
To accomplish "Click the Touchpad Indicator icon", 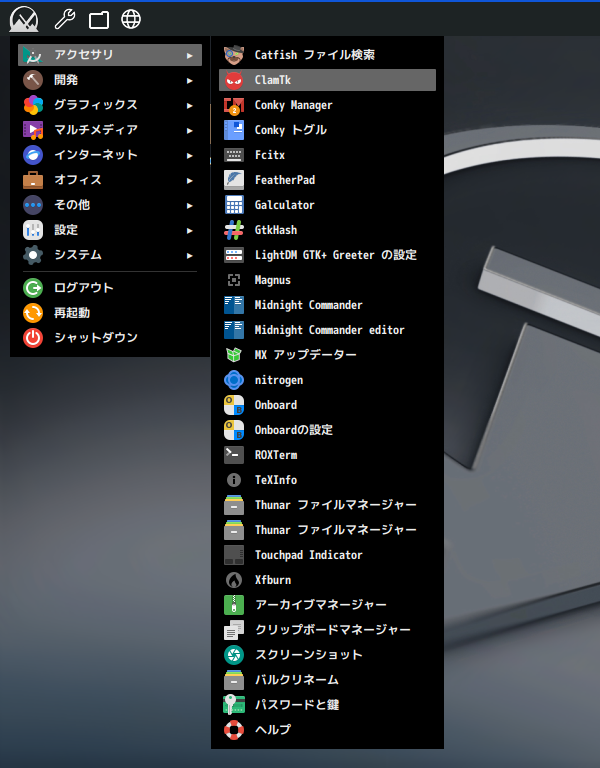I will click(234, 554).
